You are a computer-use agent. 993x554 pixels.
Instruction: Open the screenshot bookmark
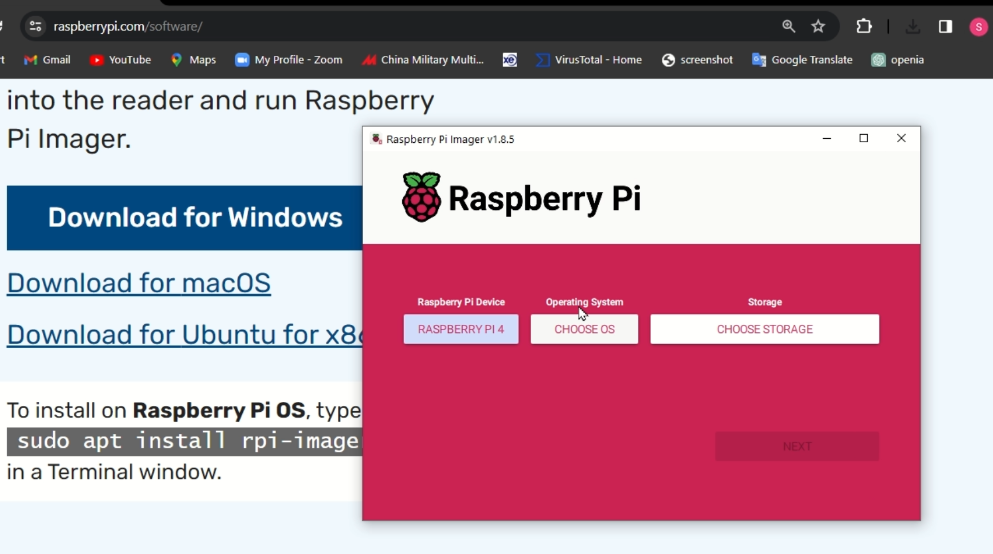click(x=697, y=60)
